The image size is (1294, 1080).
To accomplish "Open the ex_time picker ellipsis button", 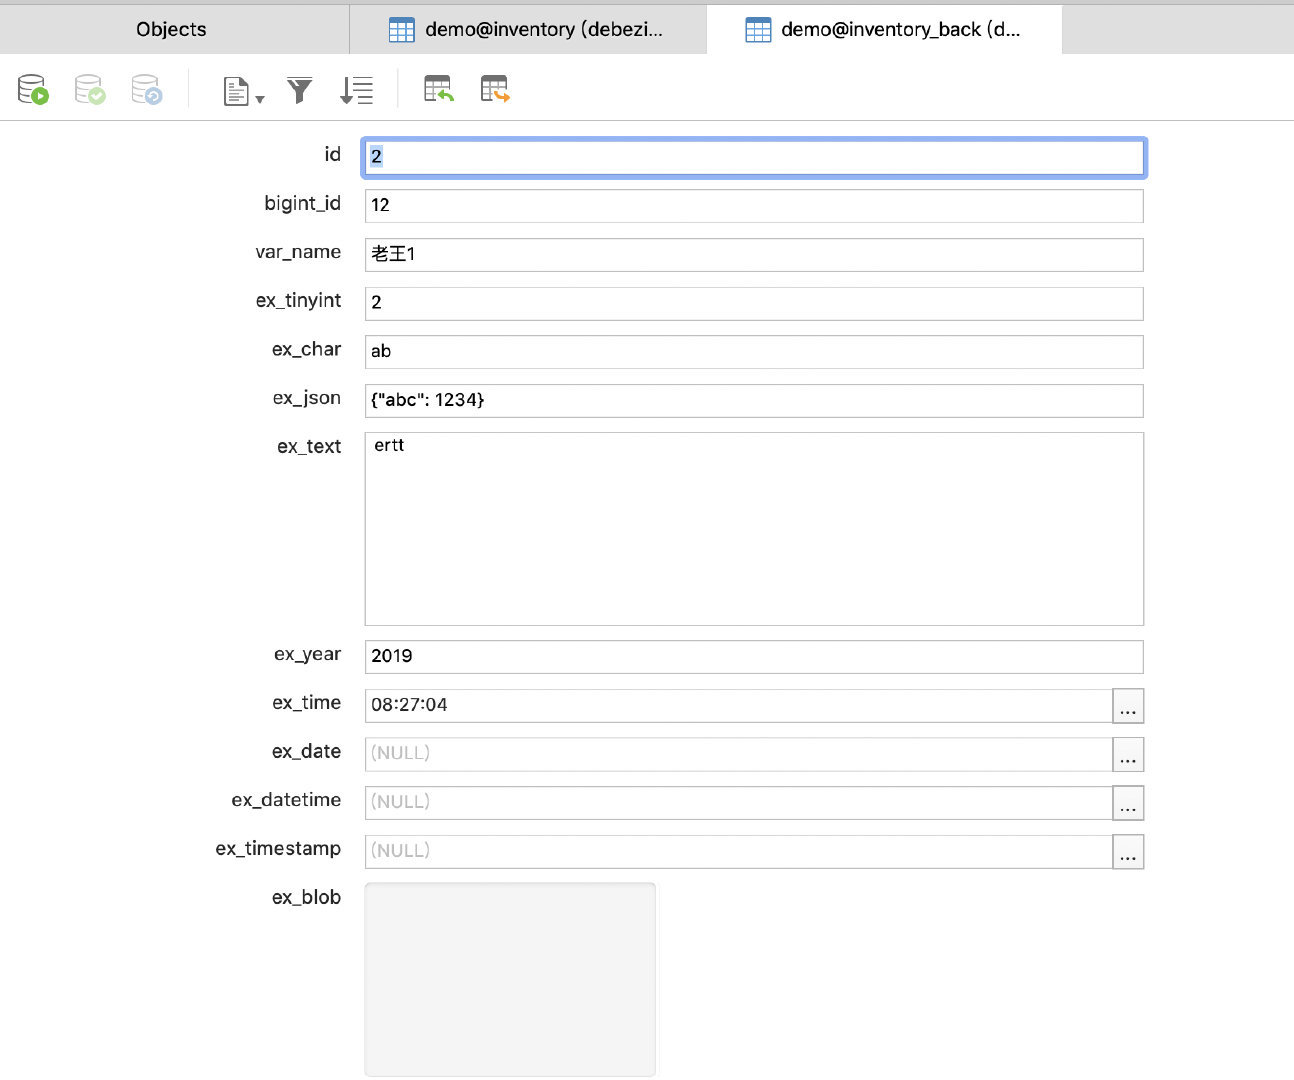I will pos(1128,705).
